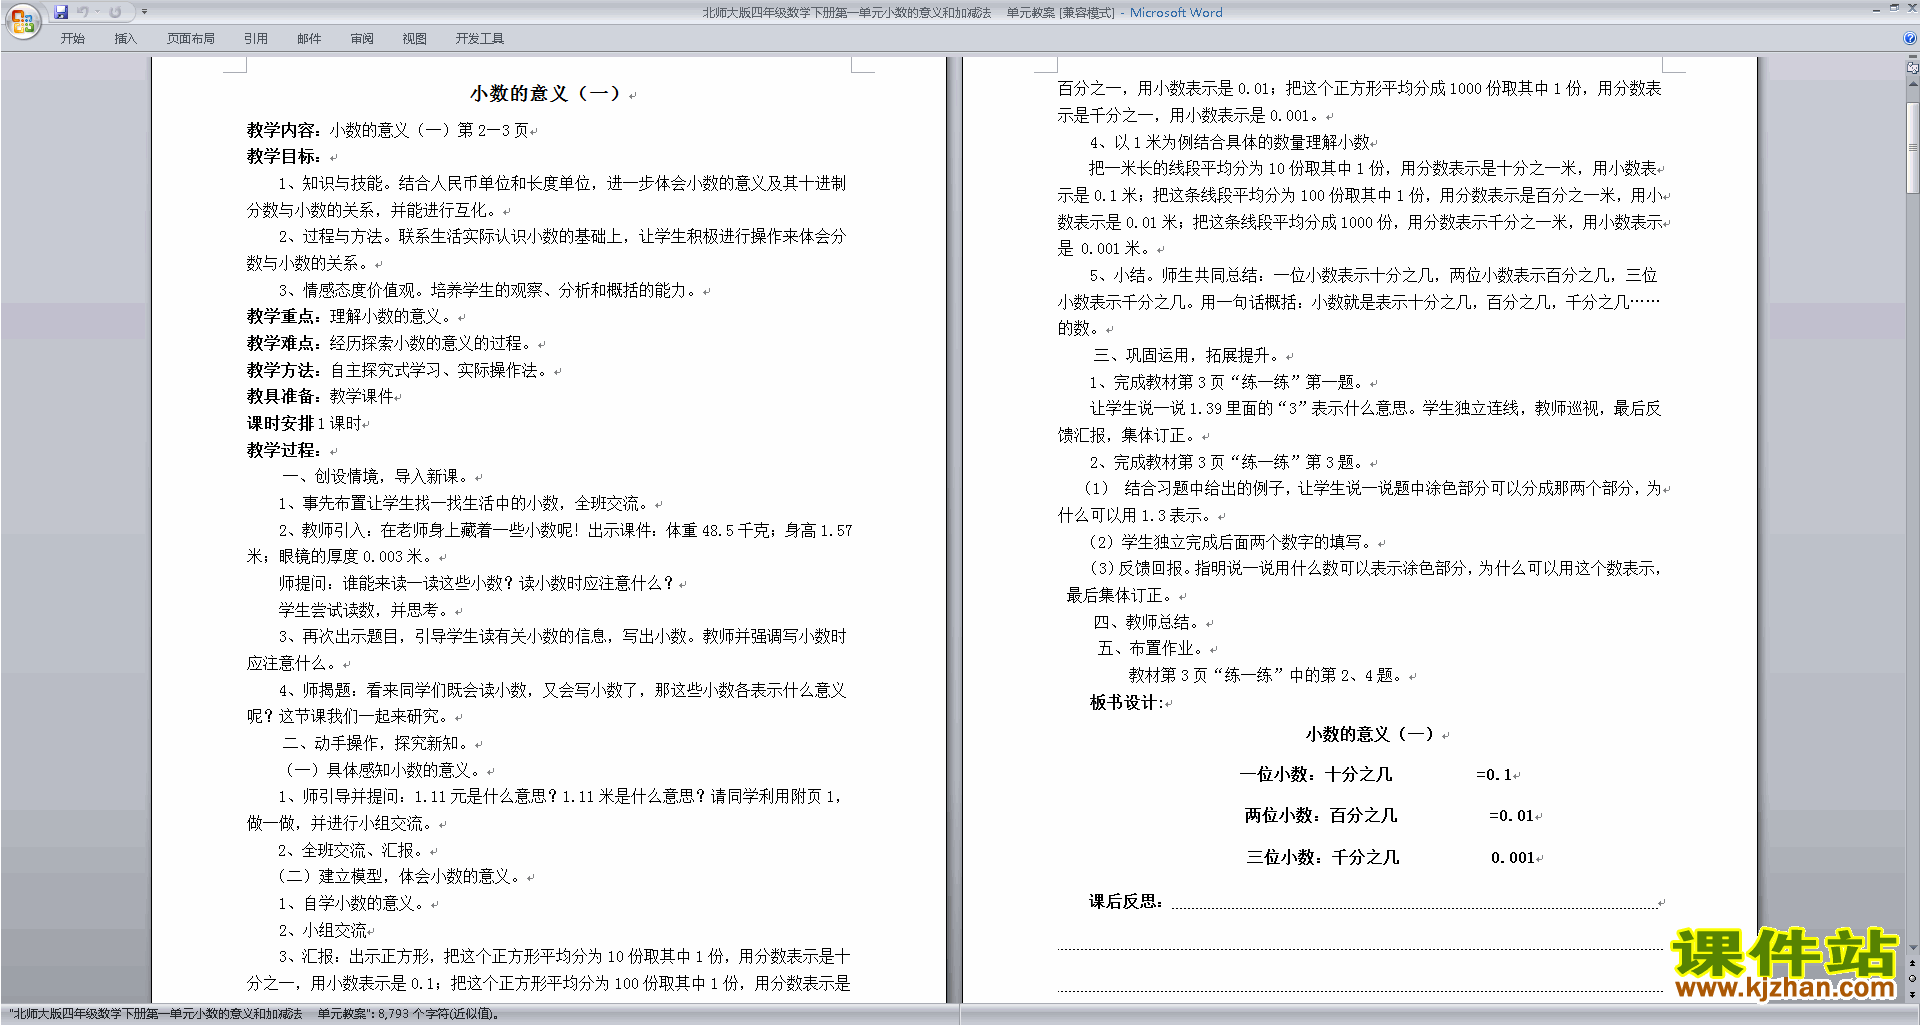Image resolution: width=1920 pixels, height=1025 pixels.
Task: Expand Customize Quick Access Toolbar dropdown
Action: 144,12
